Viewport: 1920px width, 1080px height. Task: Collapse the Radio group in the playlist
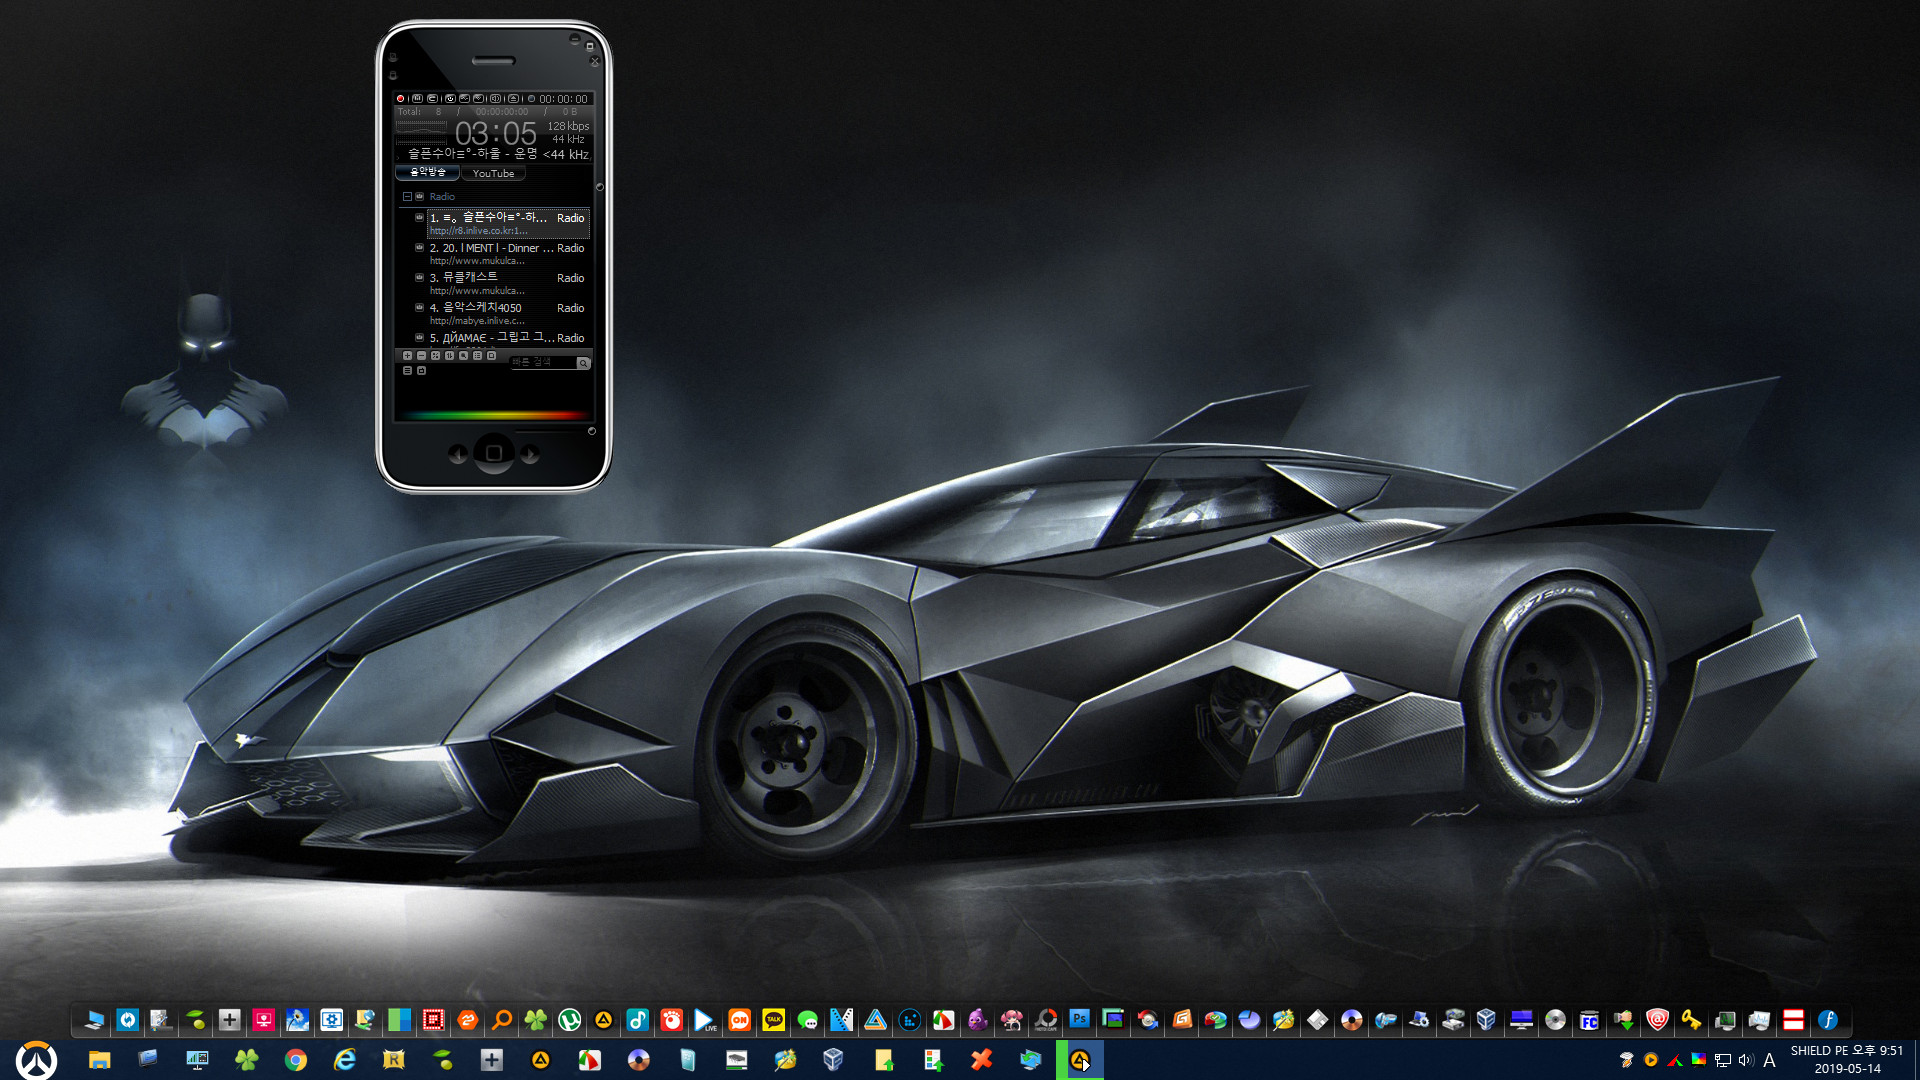407,197
